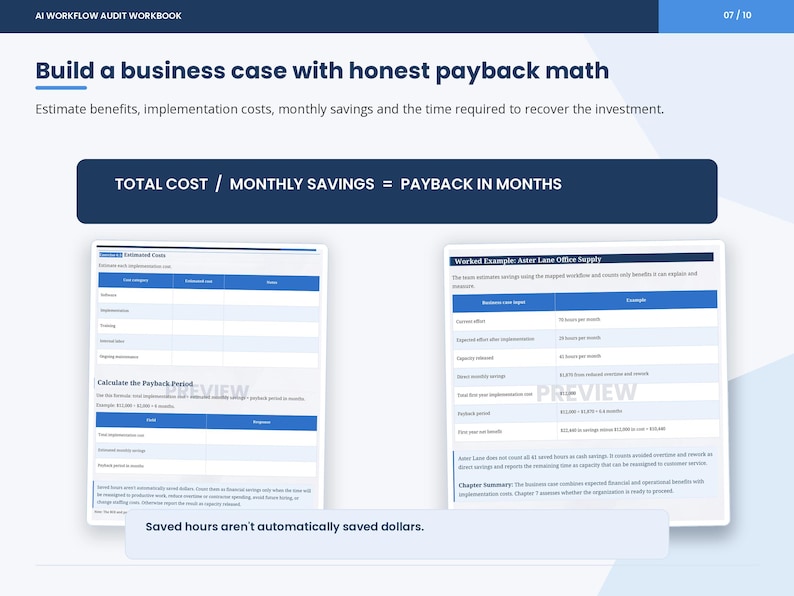Image resolution: width=794 pixels, height=596 pixels.
Task: Select the heading 'Build a business case with honest payback math'
Action: coord(322,70)
